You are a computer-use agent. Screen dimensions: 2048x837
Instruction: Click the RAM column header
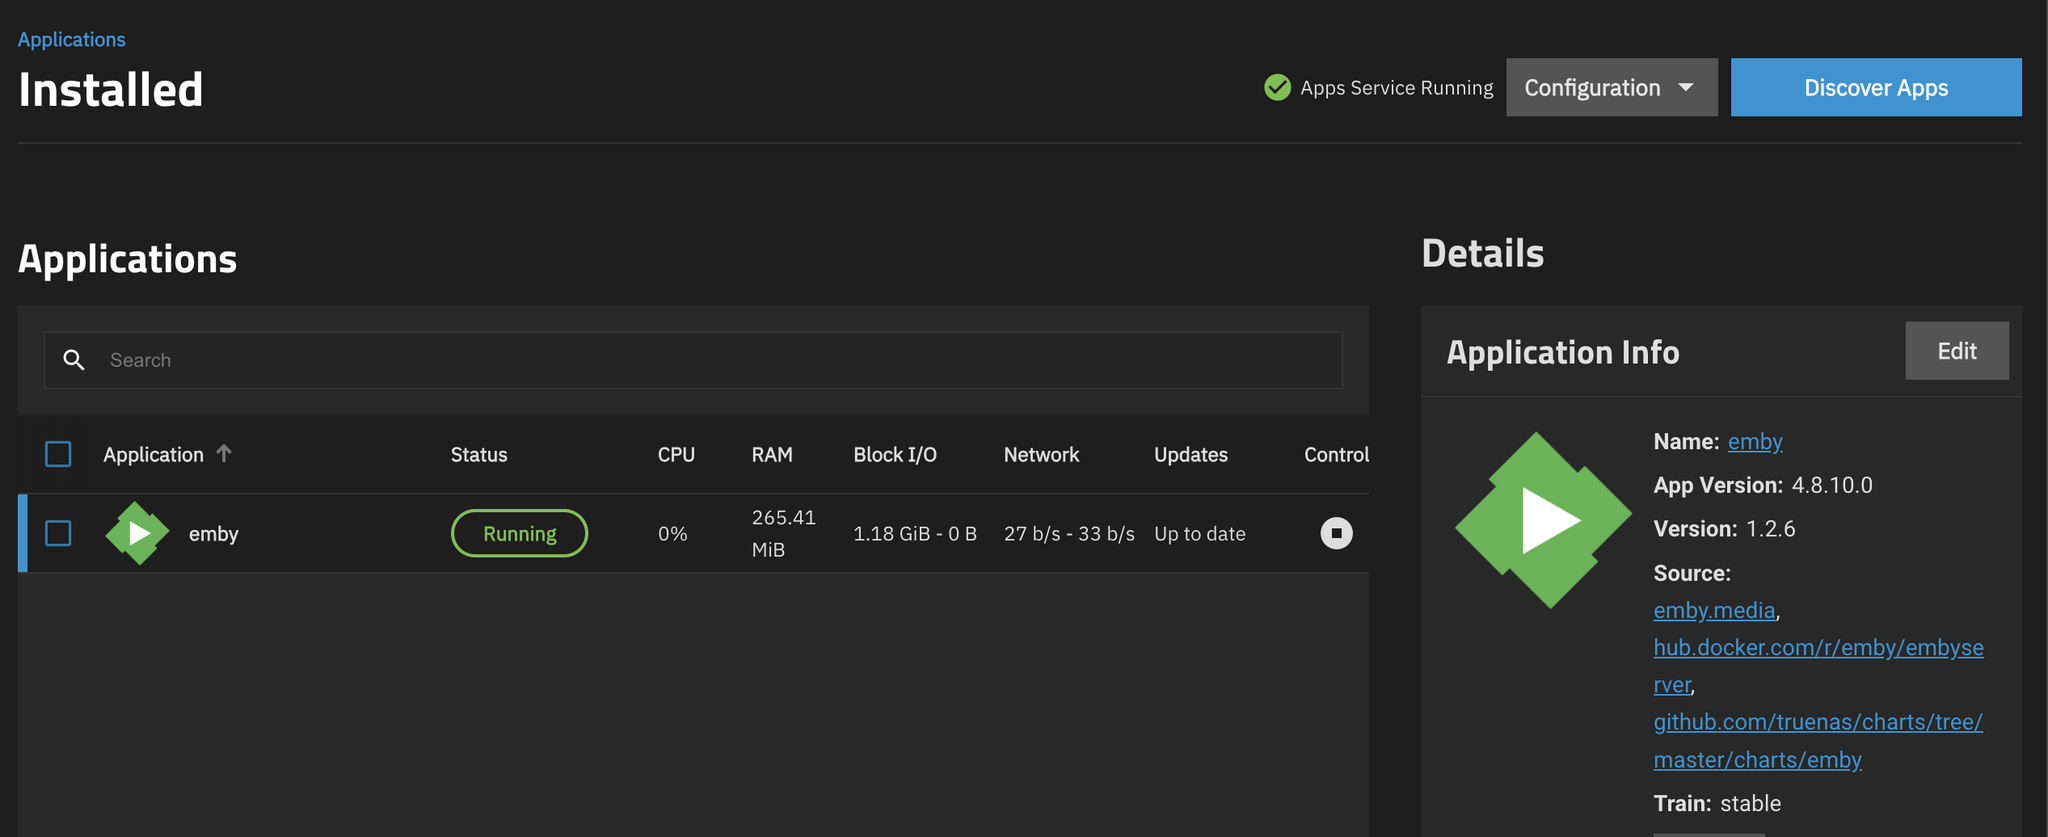[772, 454]
